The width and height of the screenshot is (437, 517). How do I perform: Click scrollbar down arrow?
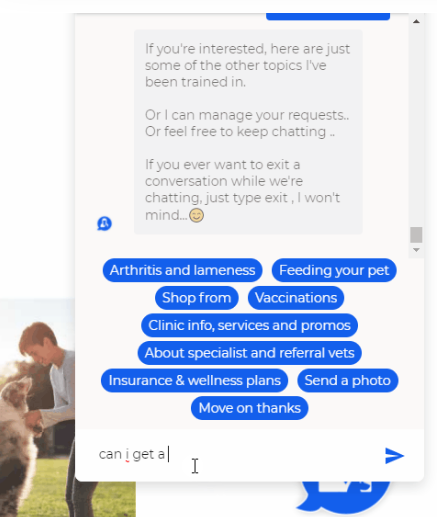(x=416, y=250)
